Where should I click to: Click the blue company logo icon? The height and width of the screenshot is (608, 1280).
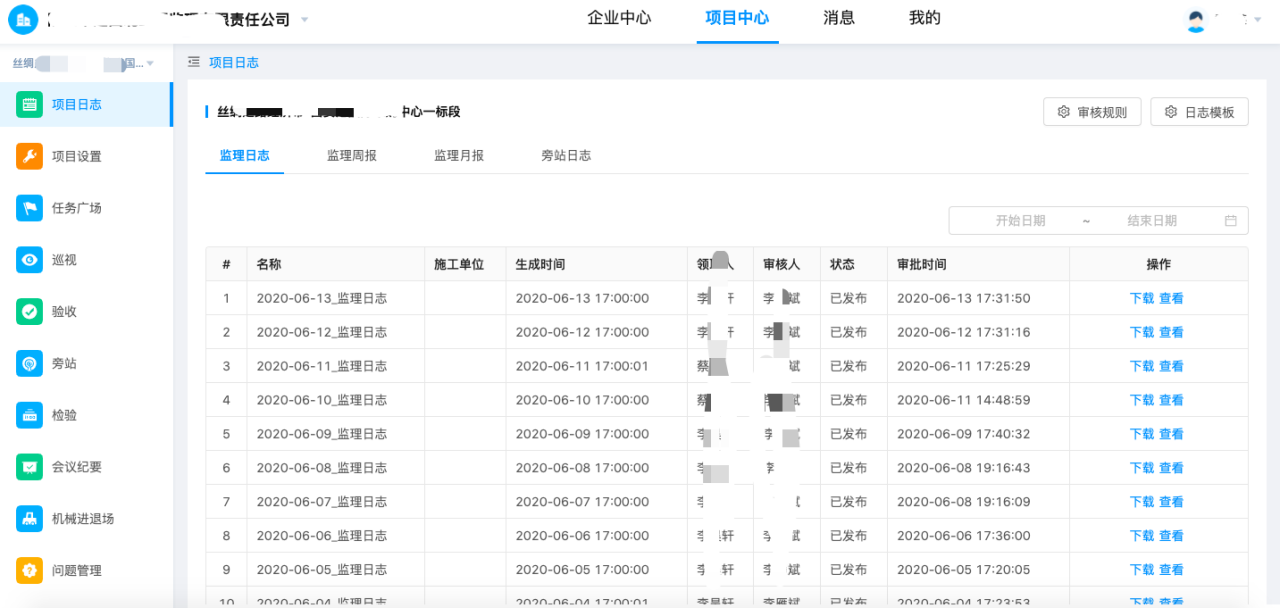tap(22, 18)
